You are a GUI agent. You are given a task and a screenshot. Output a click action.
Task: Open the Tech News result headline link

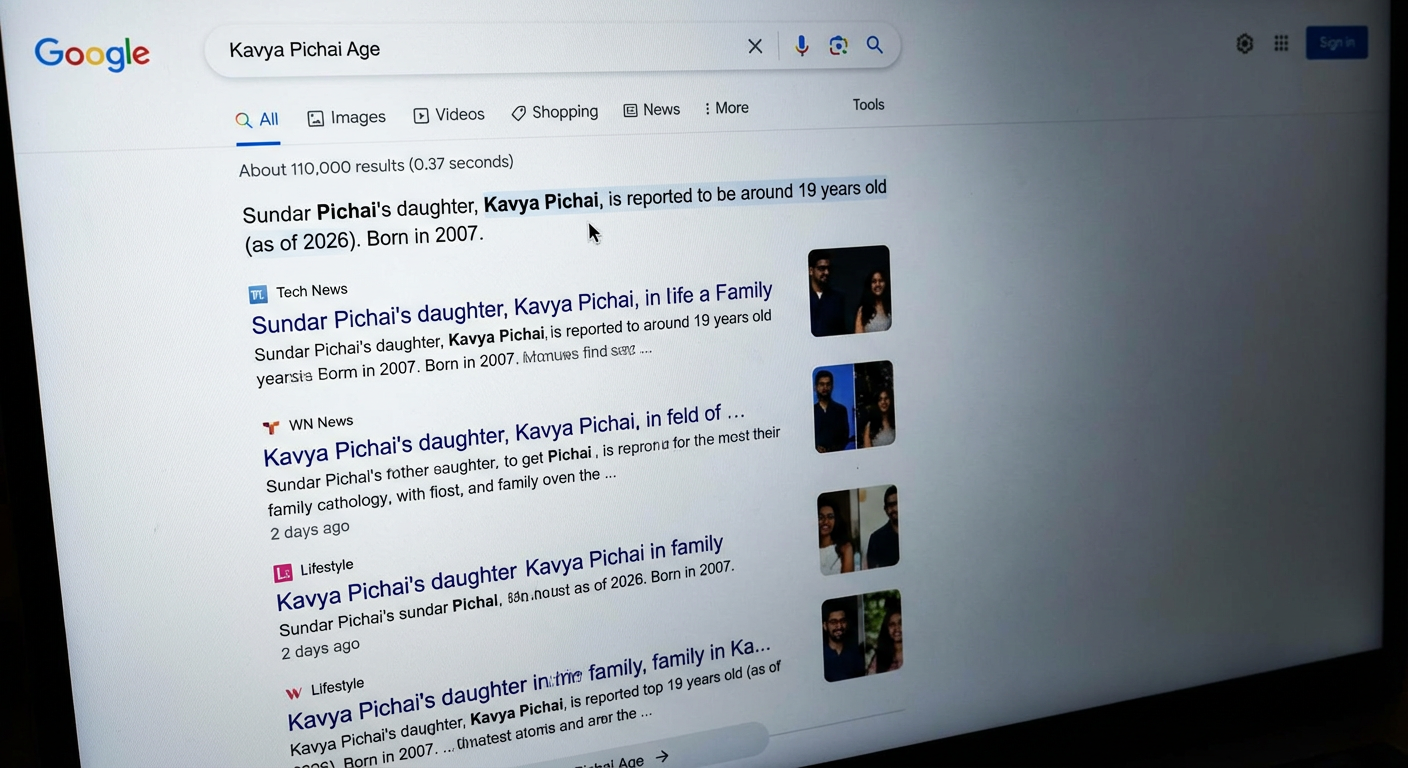click(x=511, y=308)
